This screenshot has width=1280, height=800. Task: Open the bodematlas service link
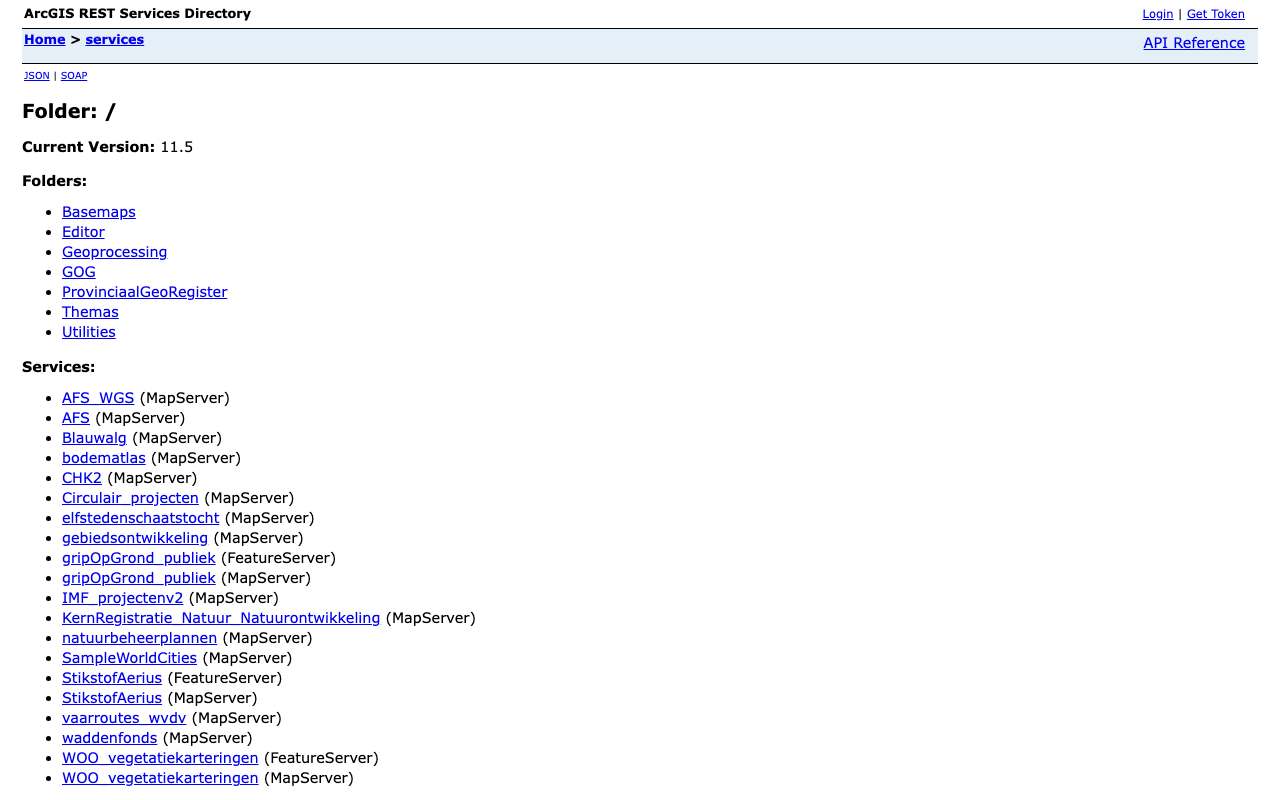pyautogui.click(x=104, y=458)
